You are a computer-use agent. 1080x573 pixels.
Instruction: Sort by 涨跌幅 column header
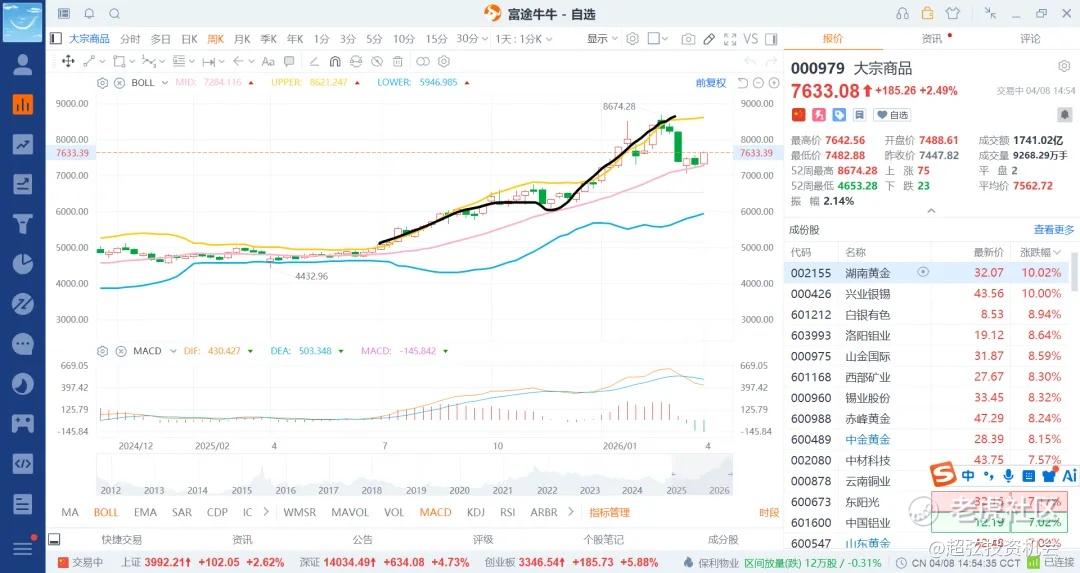point(1040,252)
